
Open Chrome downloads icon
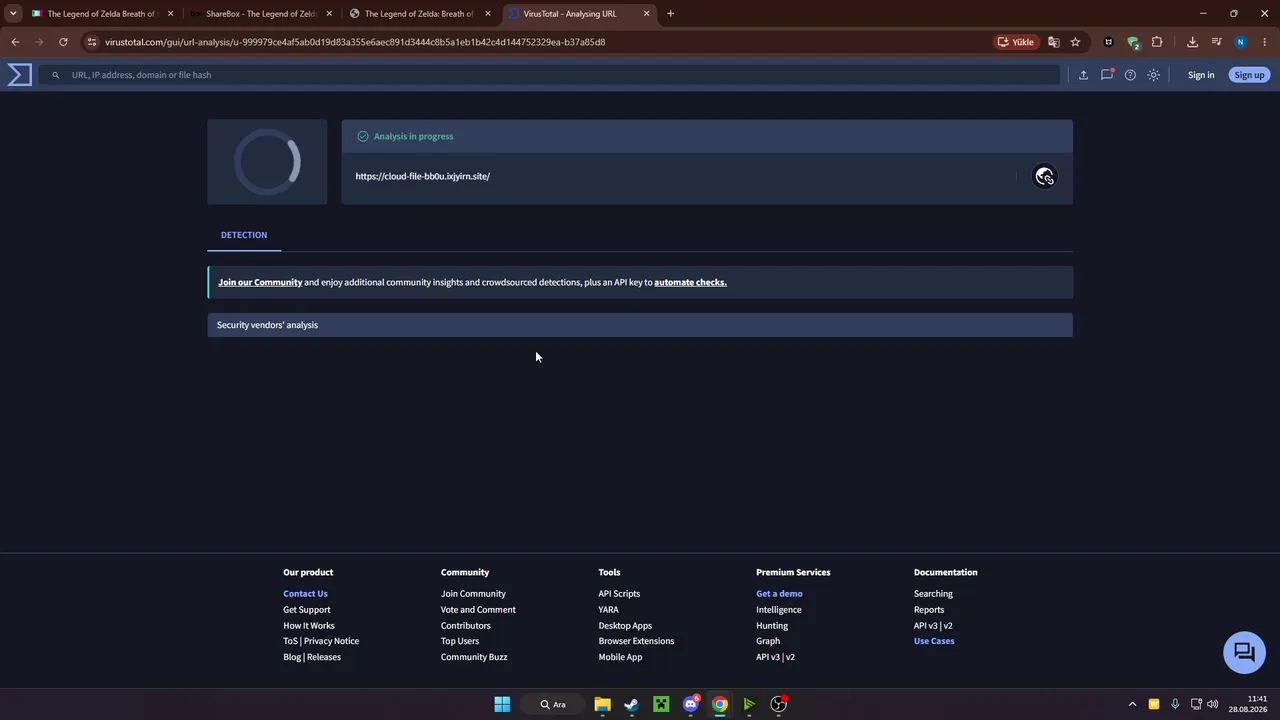click(x=1192, y=42)
